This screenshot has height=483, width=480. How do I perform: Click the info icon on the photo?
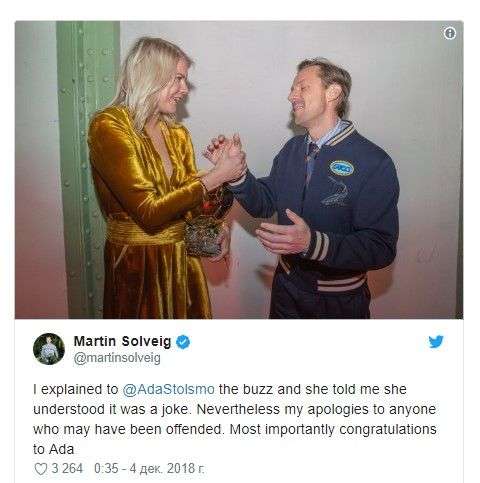coord(450,33)
